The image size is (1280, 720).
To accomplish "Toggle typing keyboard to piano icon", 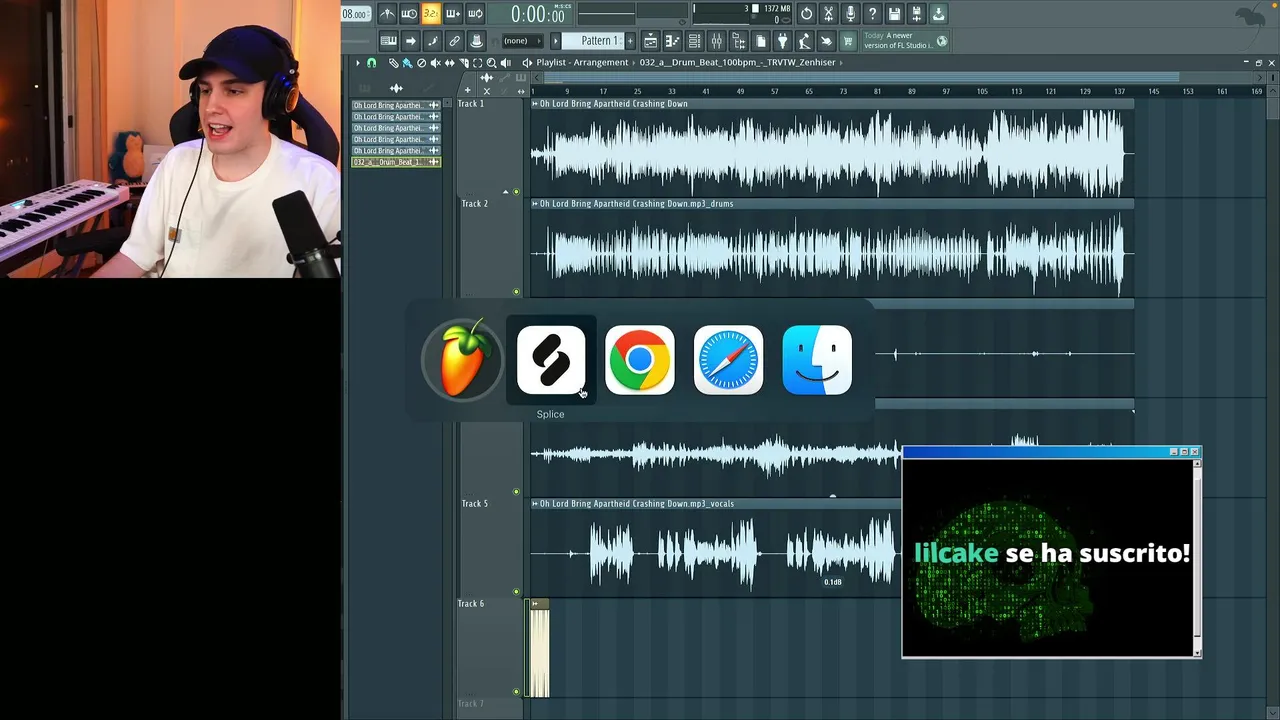I will coord(388,41).
